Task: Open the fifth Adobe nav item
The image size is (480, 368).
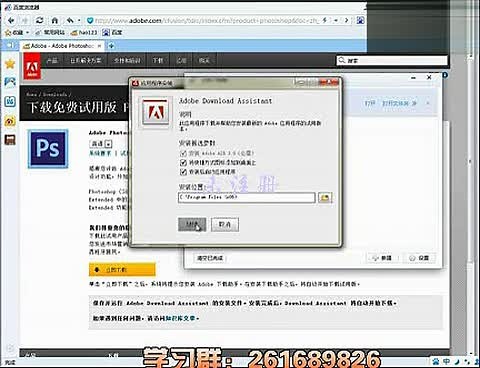Action: pos(181,60)
